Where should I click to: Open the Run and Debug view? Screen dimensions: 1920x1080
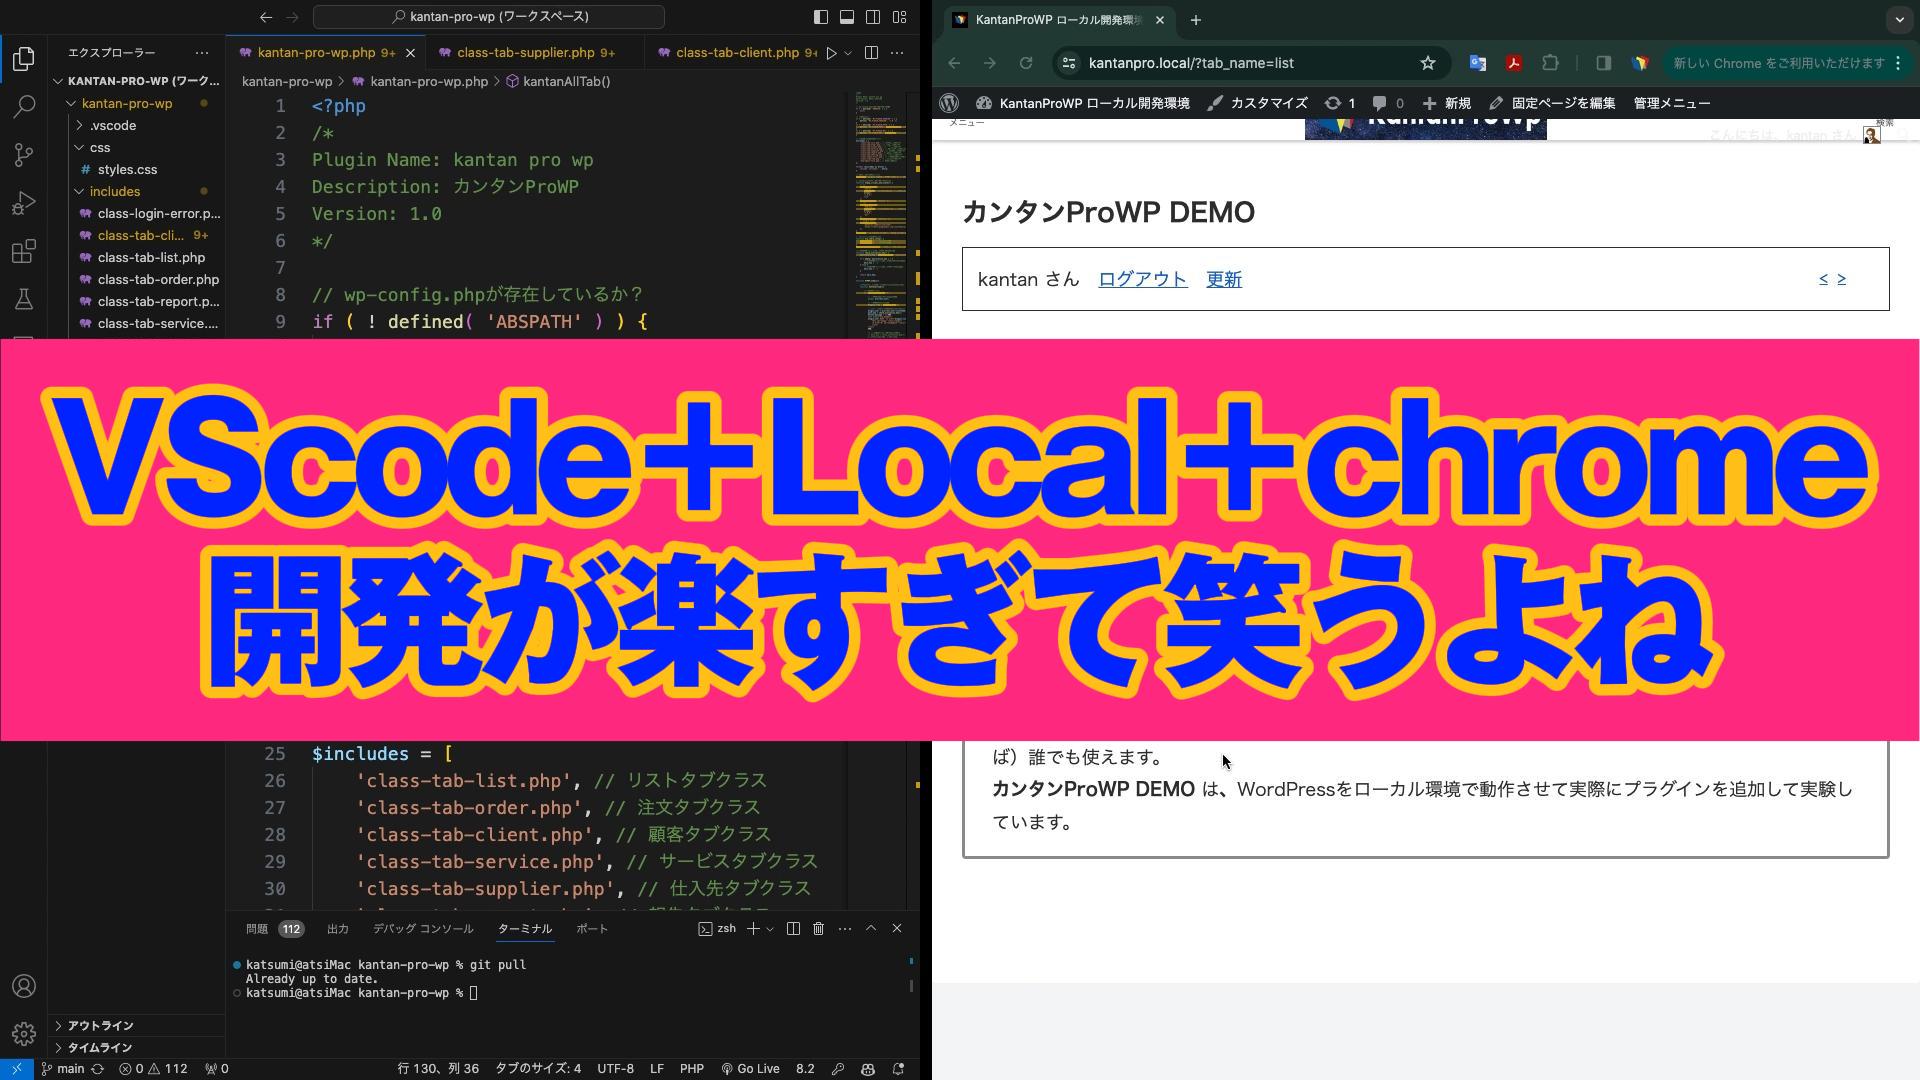point(24,203)
